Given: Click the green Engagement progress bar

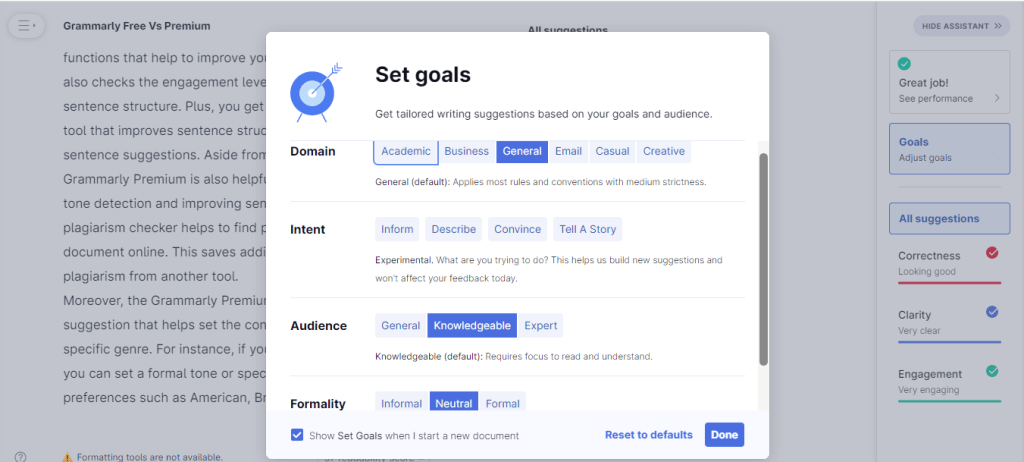Looking at the screenshot, I should pos(949,401).
